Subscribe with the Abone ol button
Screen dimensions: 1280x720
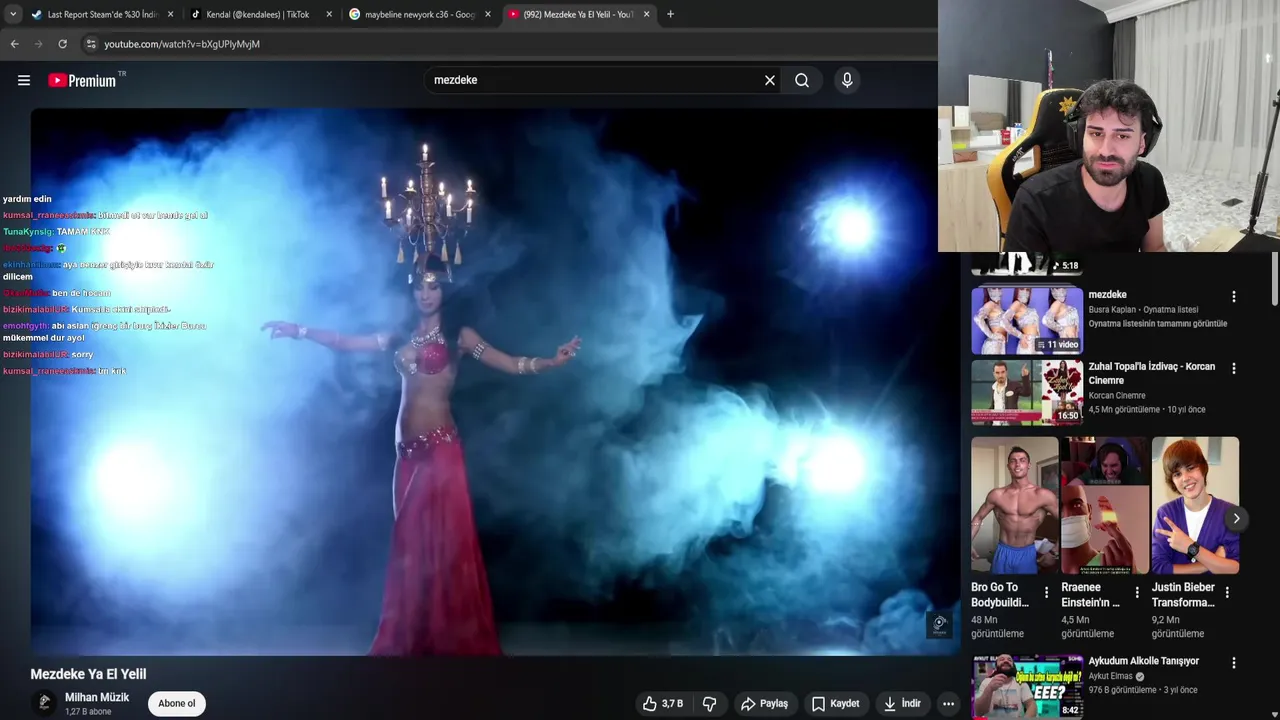tap(177, 703)
